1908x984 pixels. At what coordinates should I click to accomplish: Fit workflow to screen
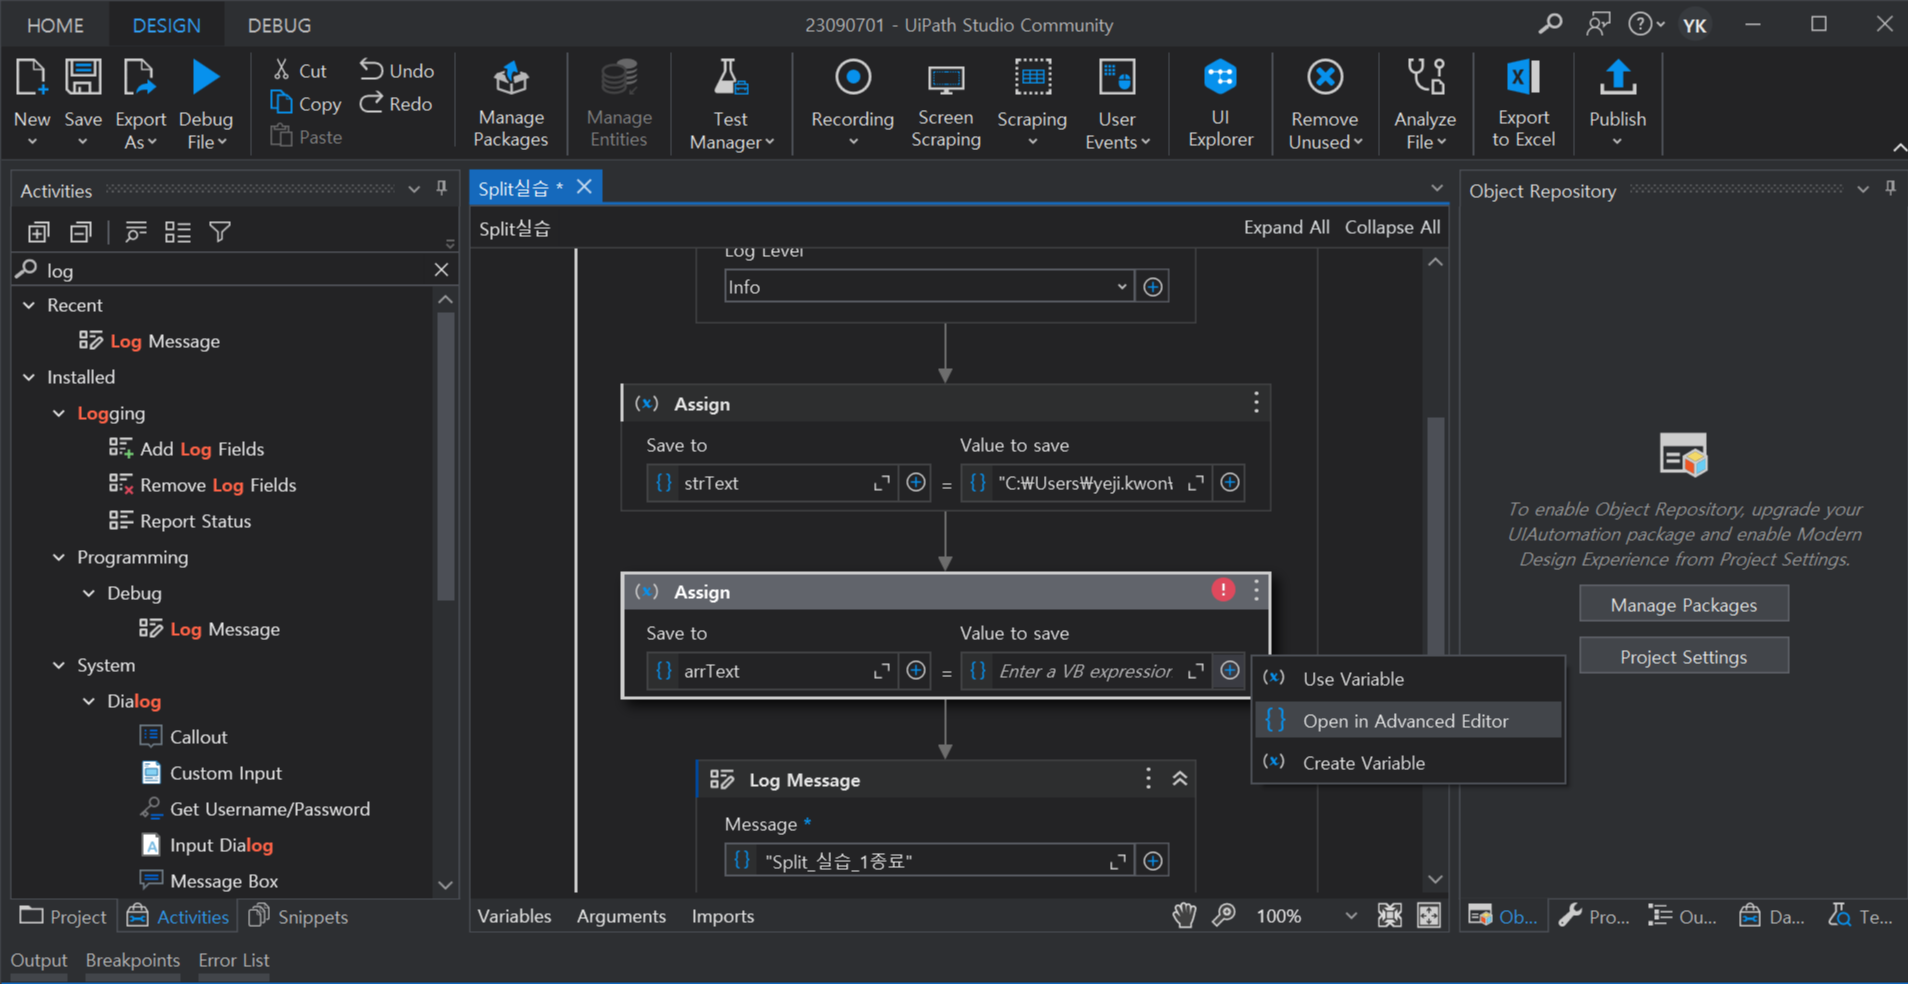[x=1389, y=915]
